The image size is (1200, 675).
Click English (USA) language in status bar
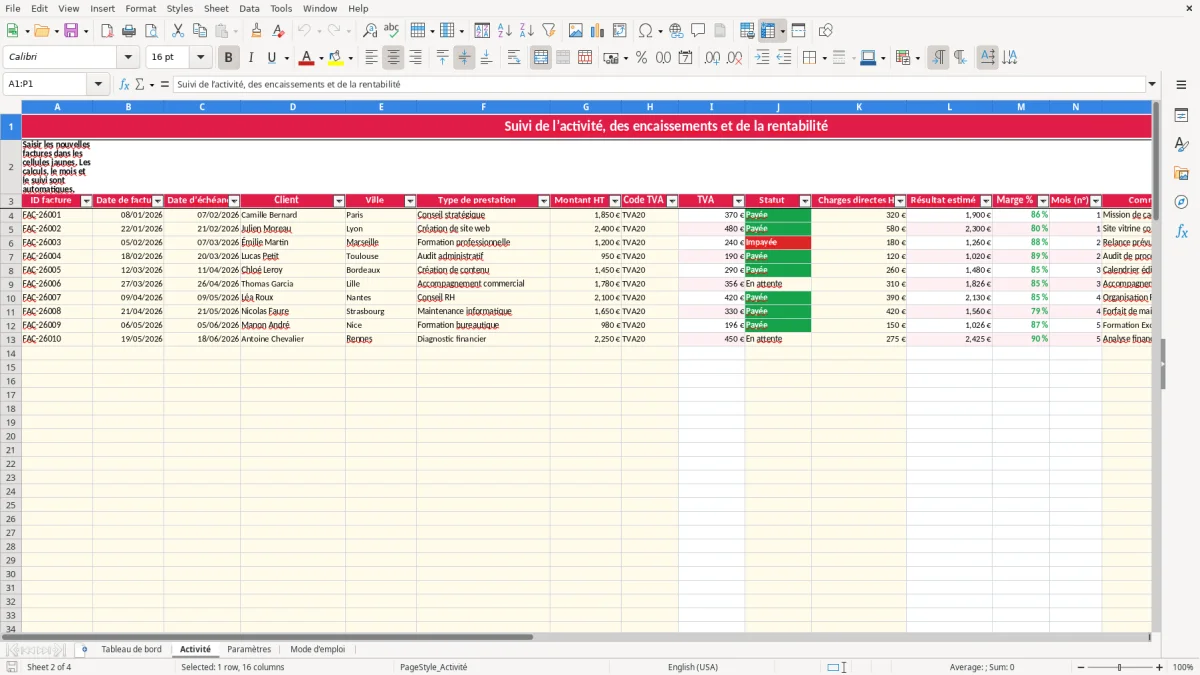[693, 667]
